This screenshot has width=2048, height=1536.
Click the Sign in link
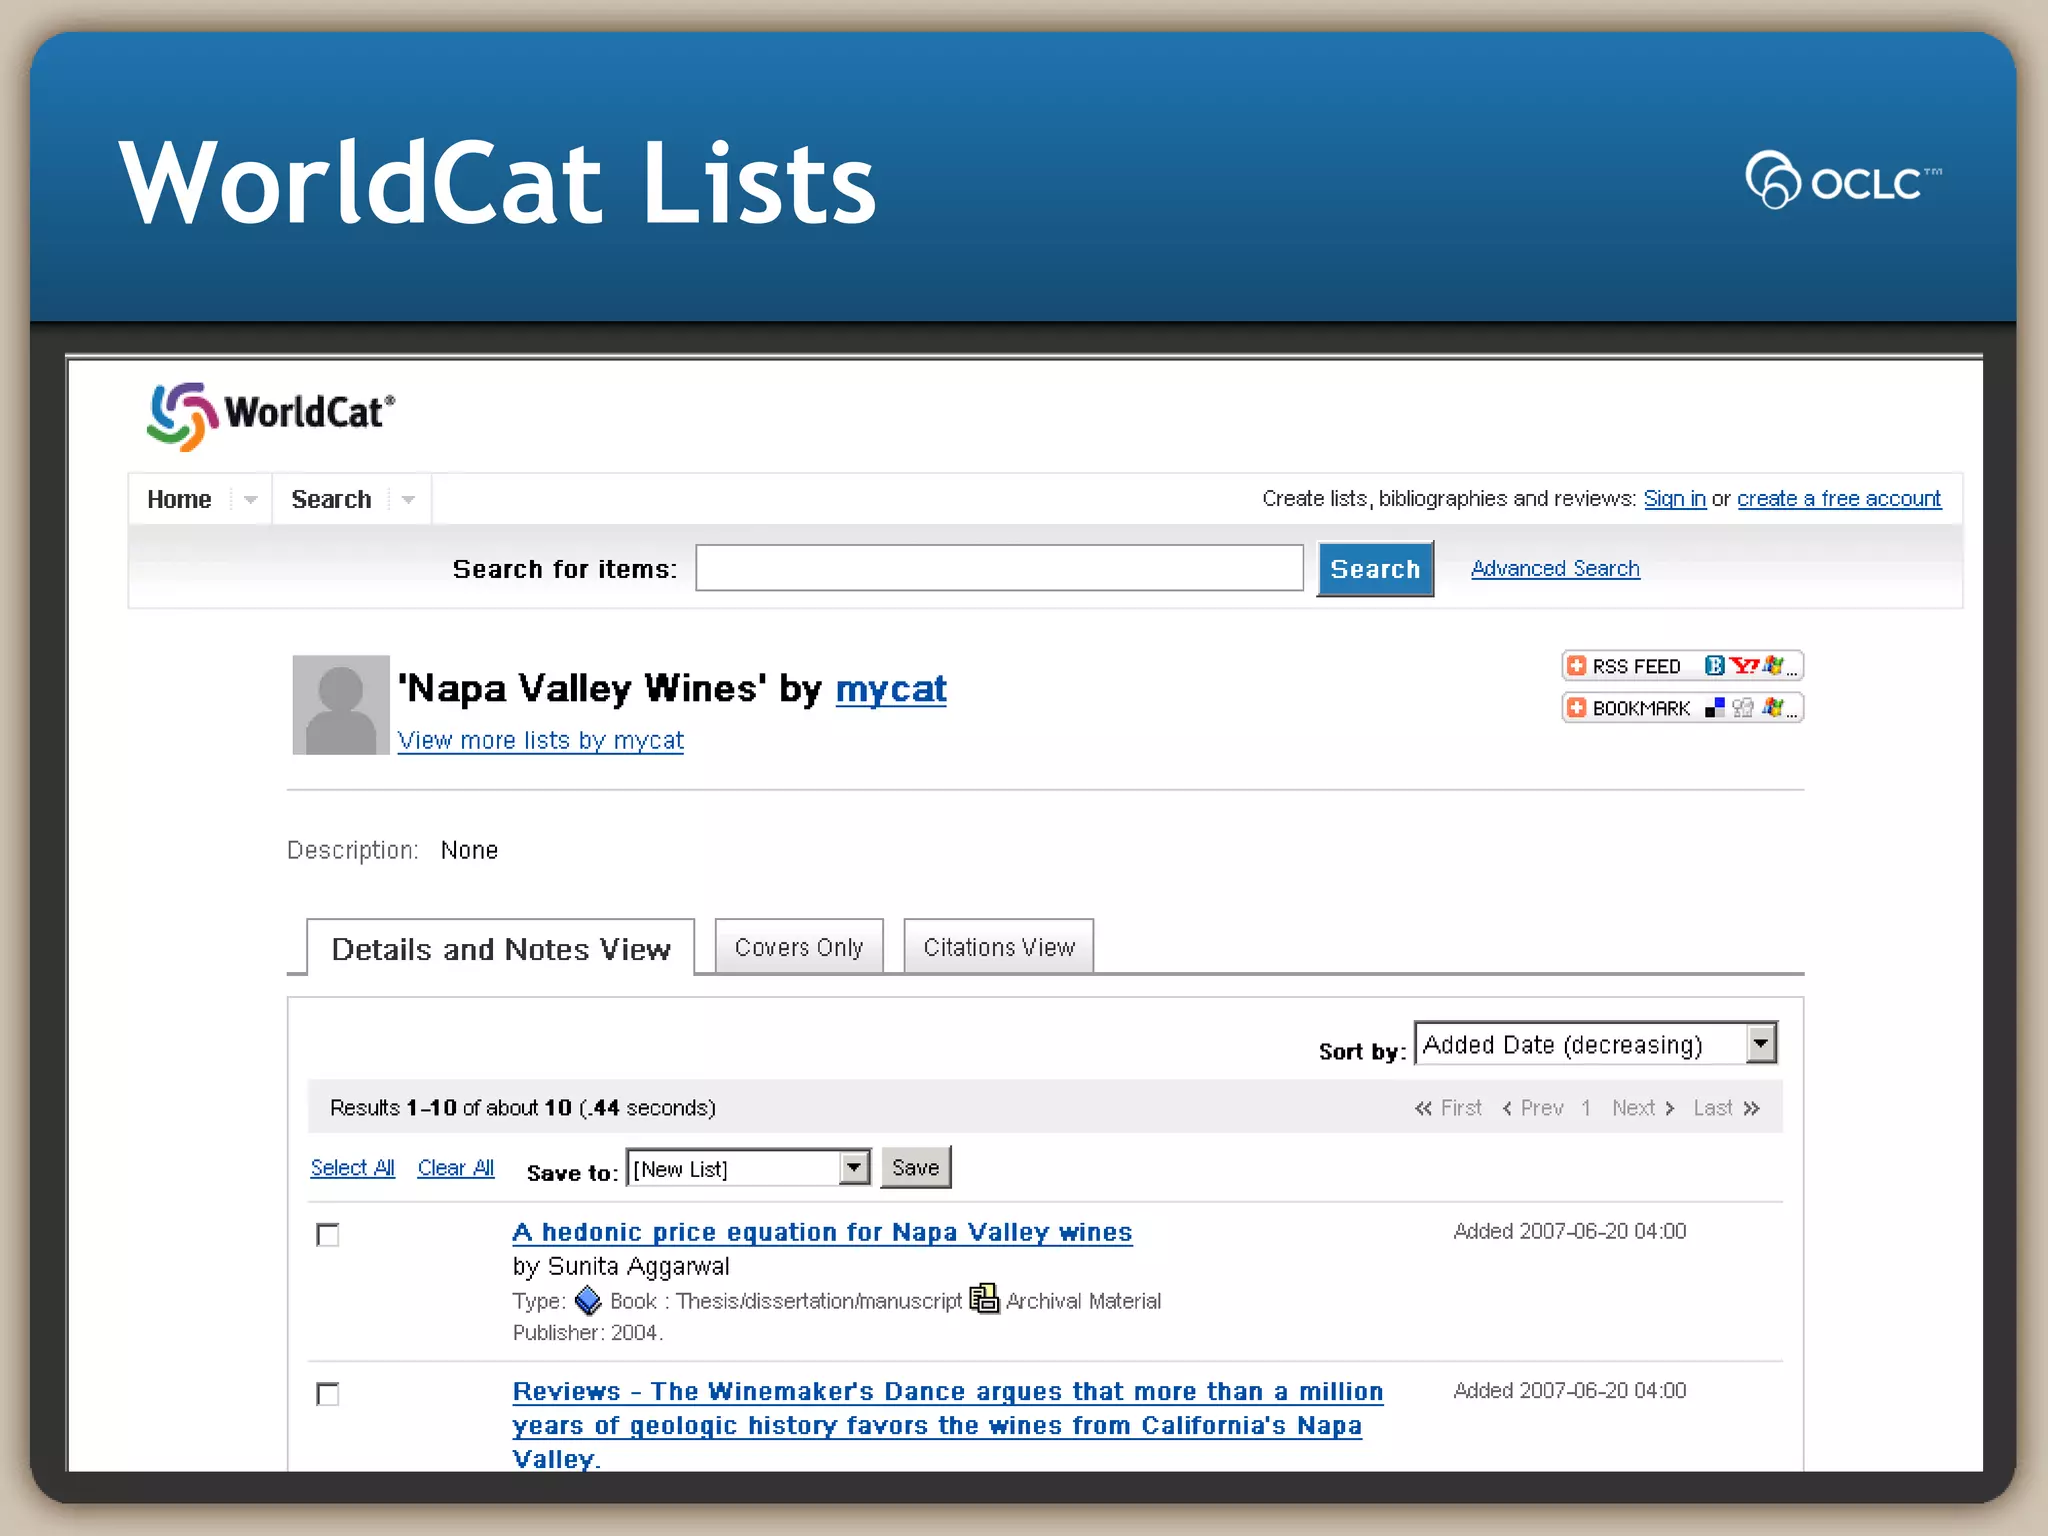[x=1674, y=498]
